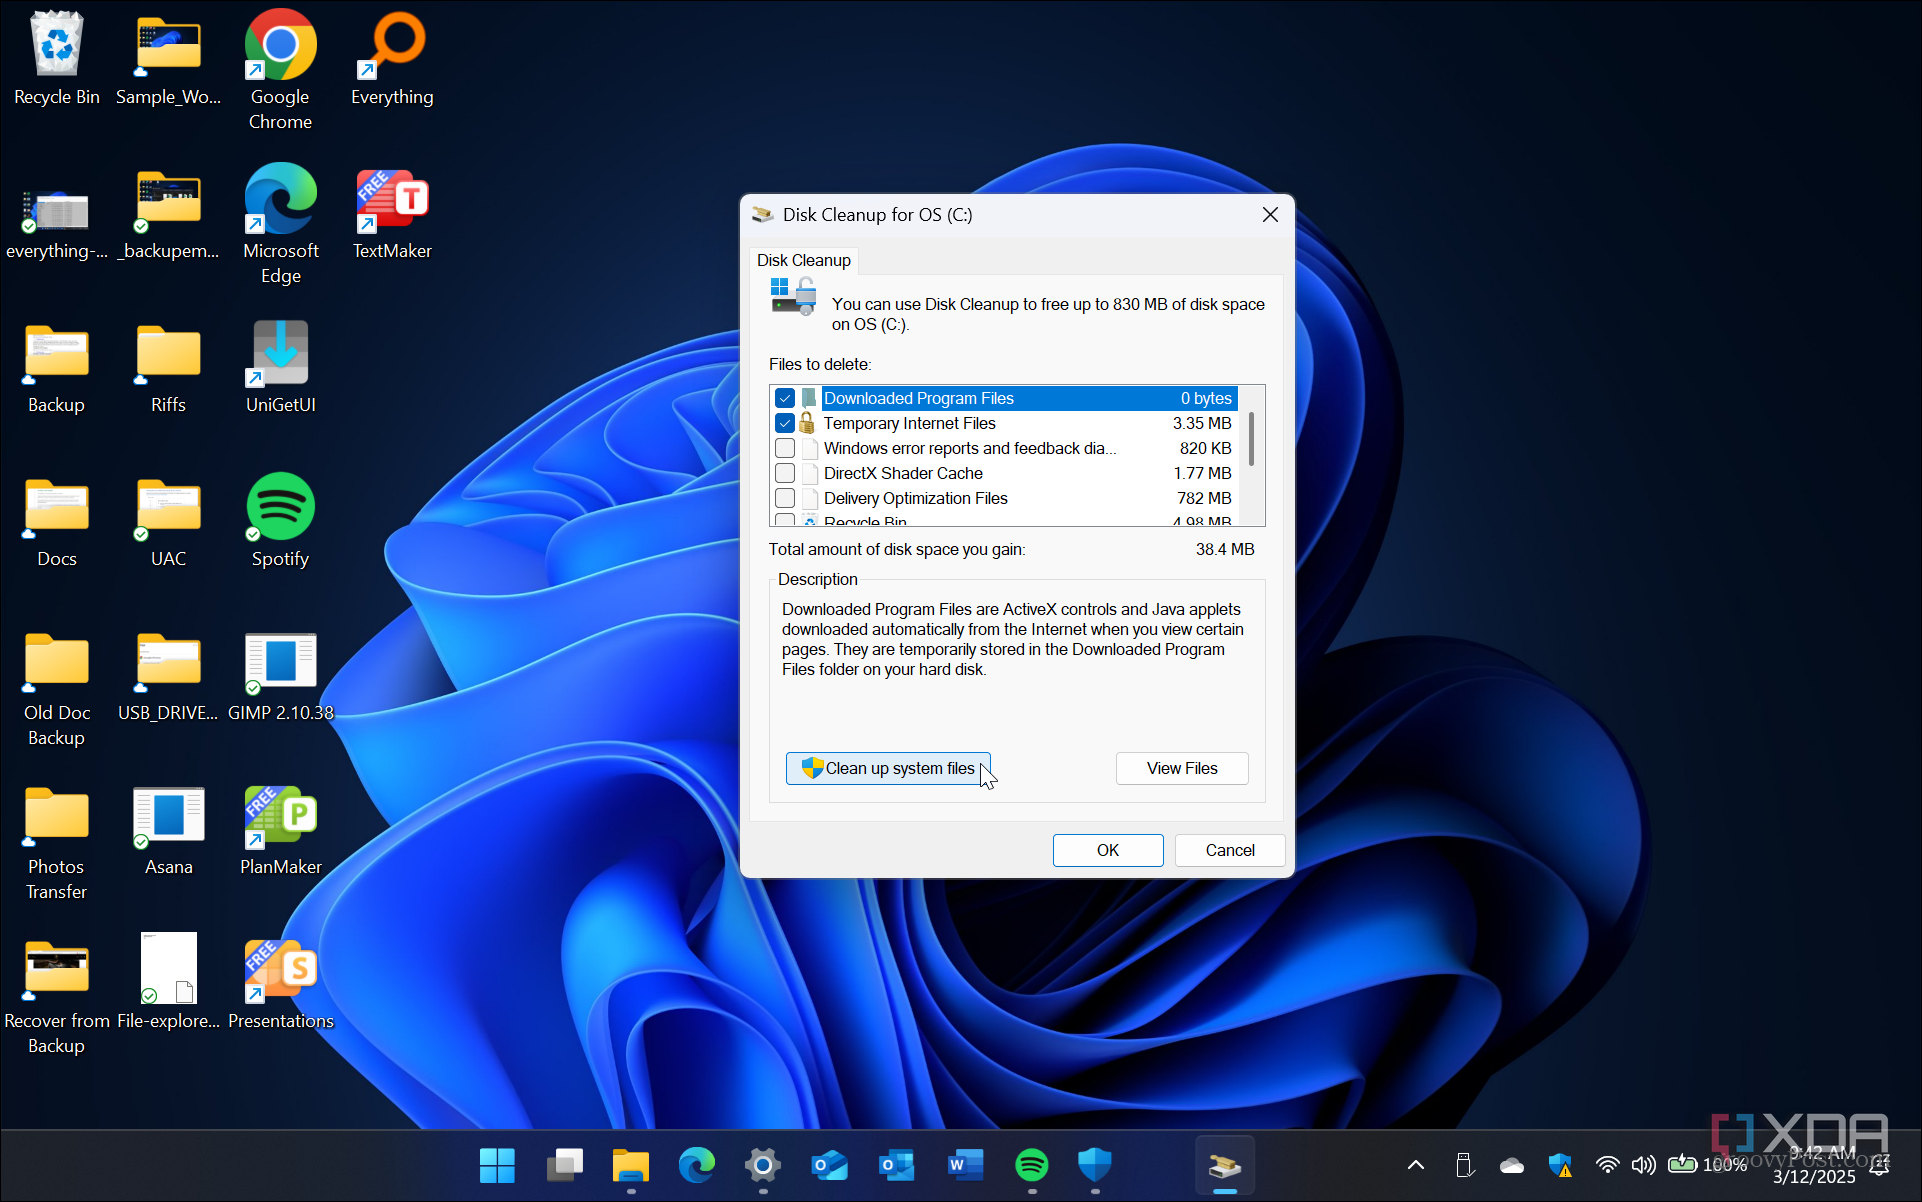Select the Spotify desktop icon

point(281,520)
